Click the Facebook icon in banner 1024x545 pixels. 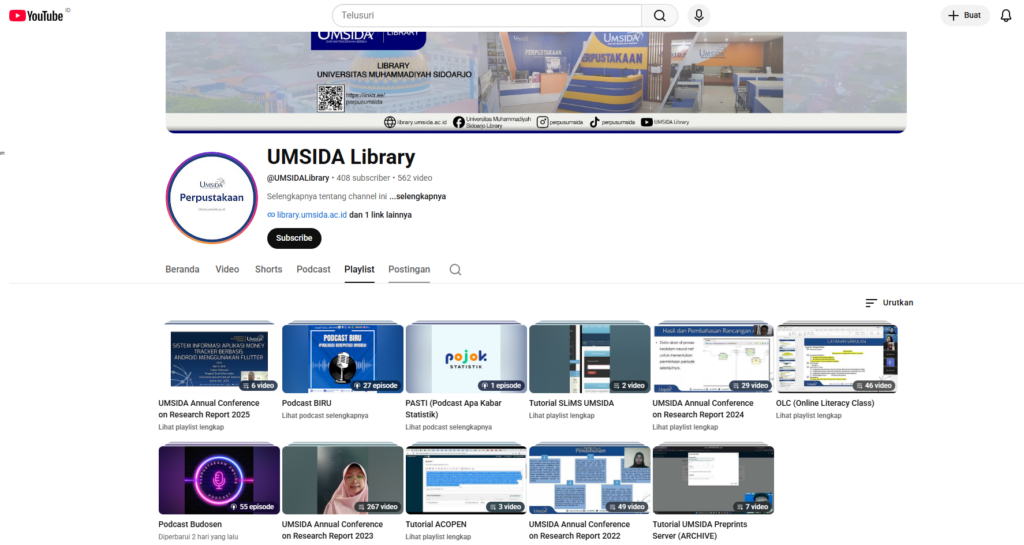(x=458, y=122)
